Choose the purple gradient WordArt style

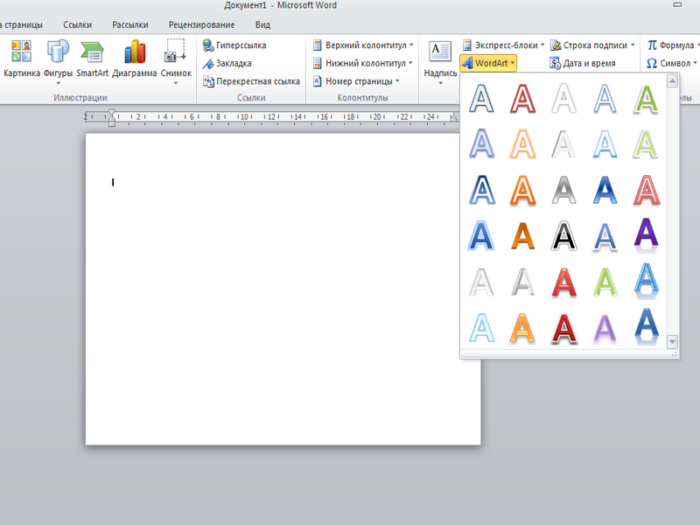(647, 234)
